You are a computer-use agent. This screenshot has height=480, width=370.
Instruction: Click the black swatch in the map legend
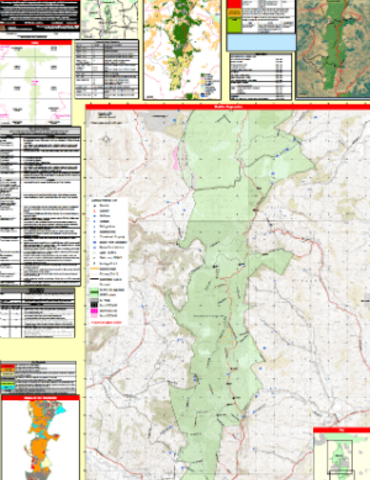click(x=94, y=305)
